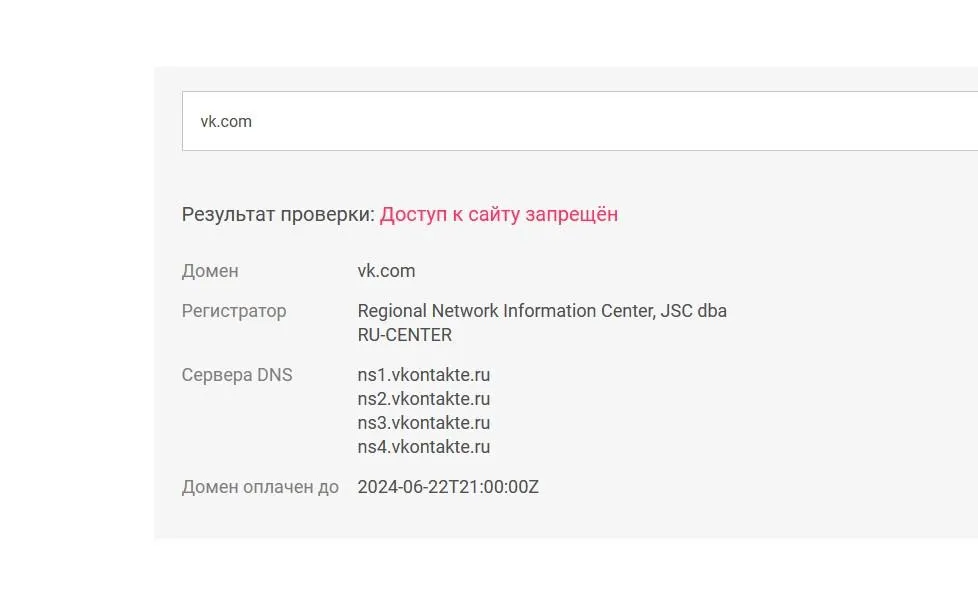
Task: Select DNS server ns4.vkontakte.ru
Action: [425, 446]
